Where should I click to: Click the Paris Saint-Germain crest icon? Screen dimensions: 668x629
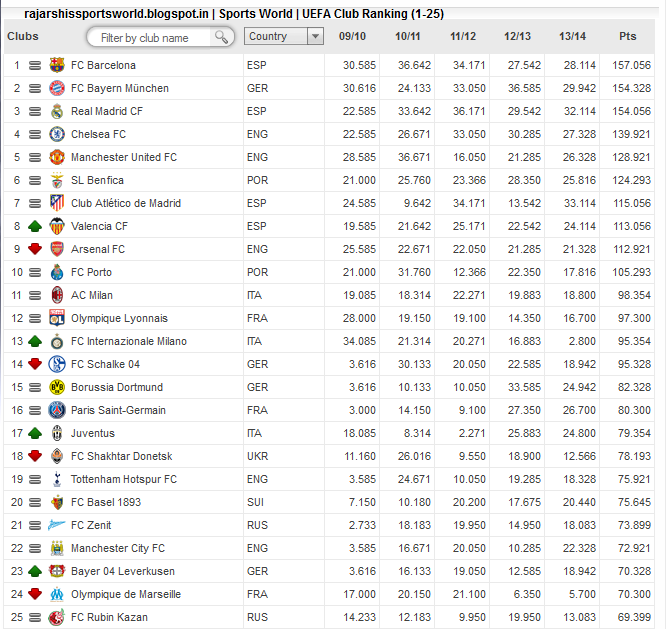(x=57, y=410)
